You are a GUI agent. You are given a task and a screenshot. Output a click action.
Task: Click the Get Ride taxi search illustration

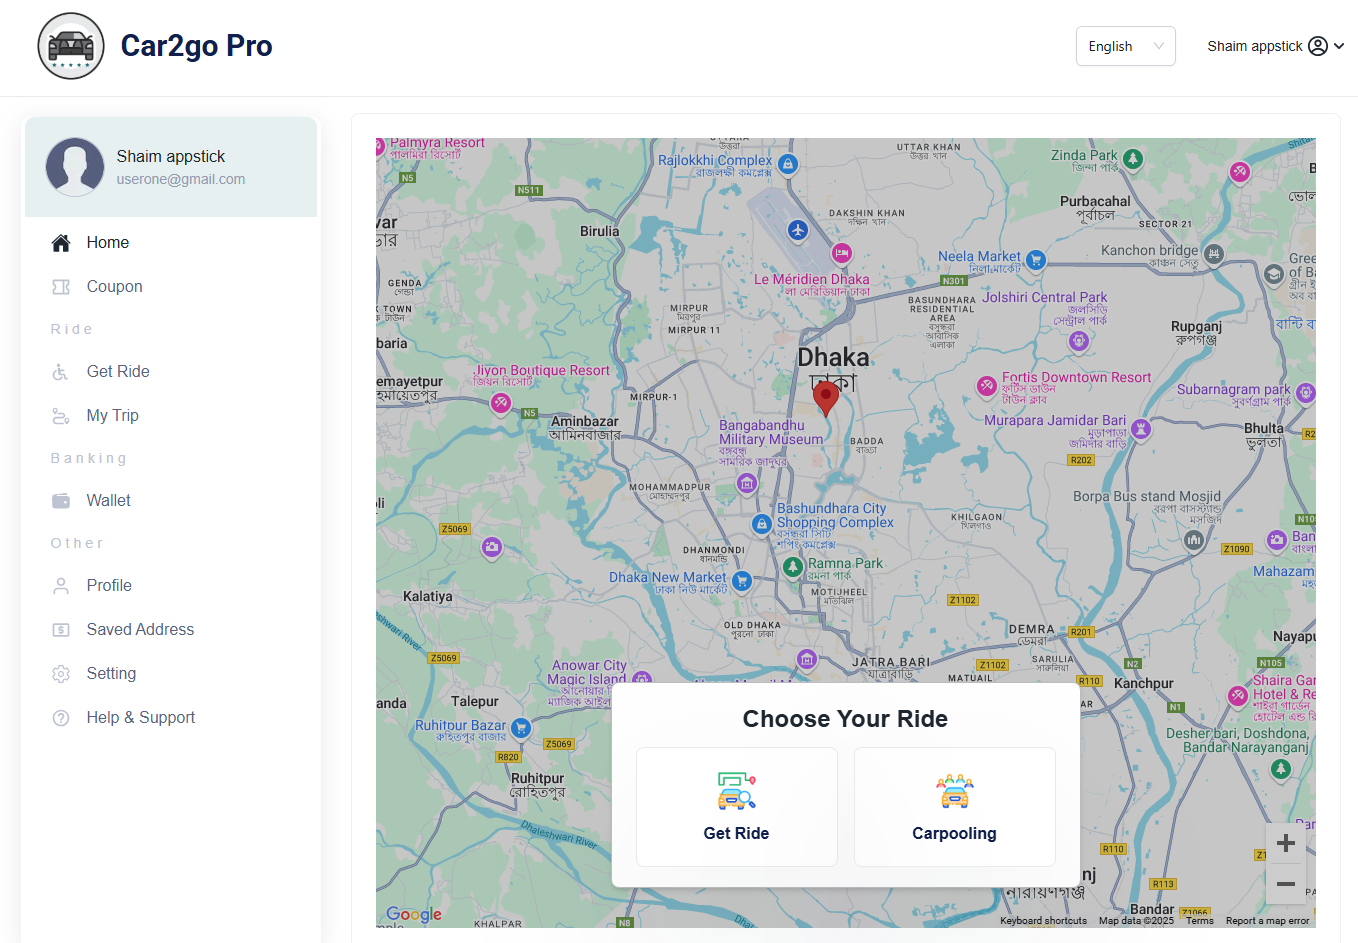[737, 790]
